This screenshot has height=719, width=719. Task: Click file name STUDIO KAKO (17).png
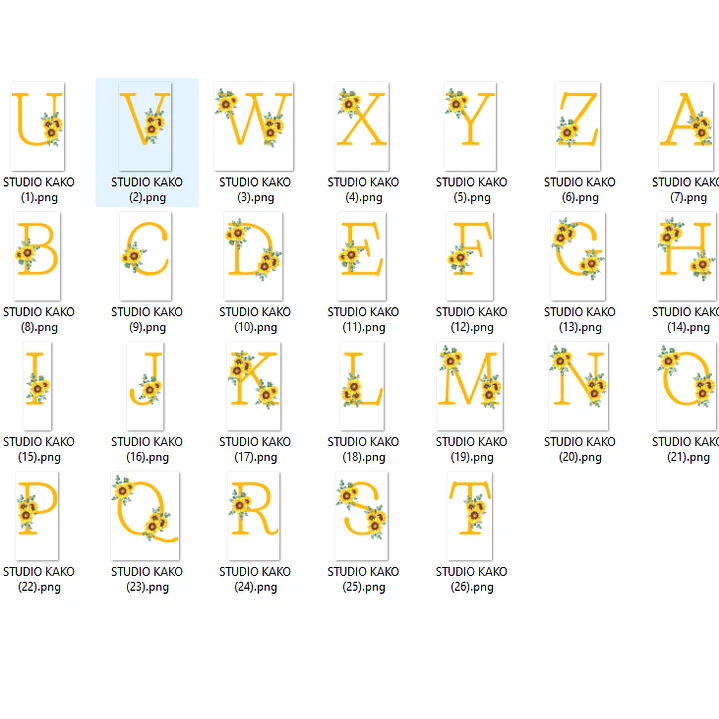pos(255,449)
